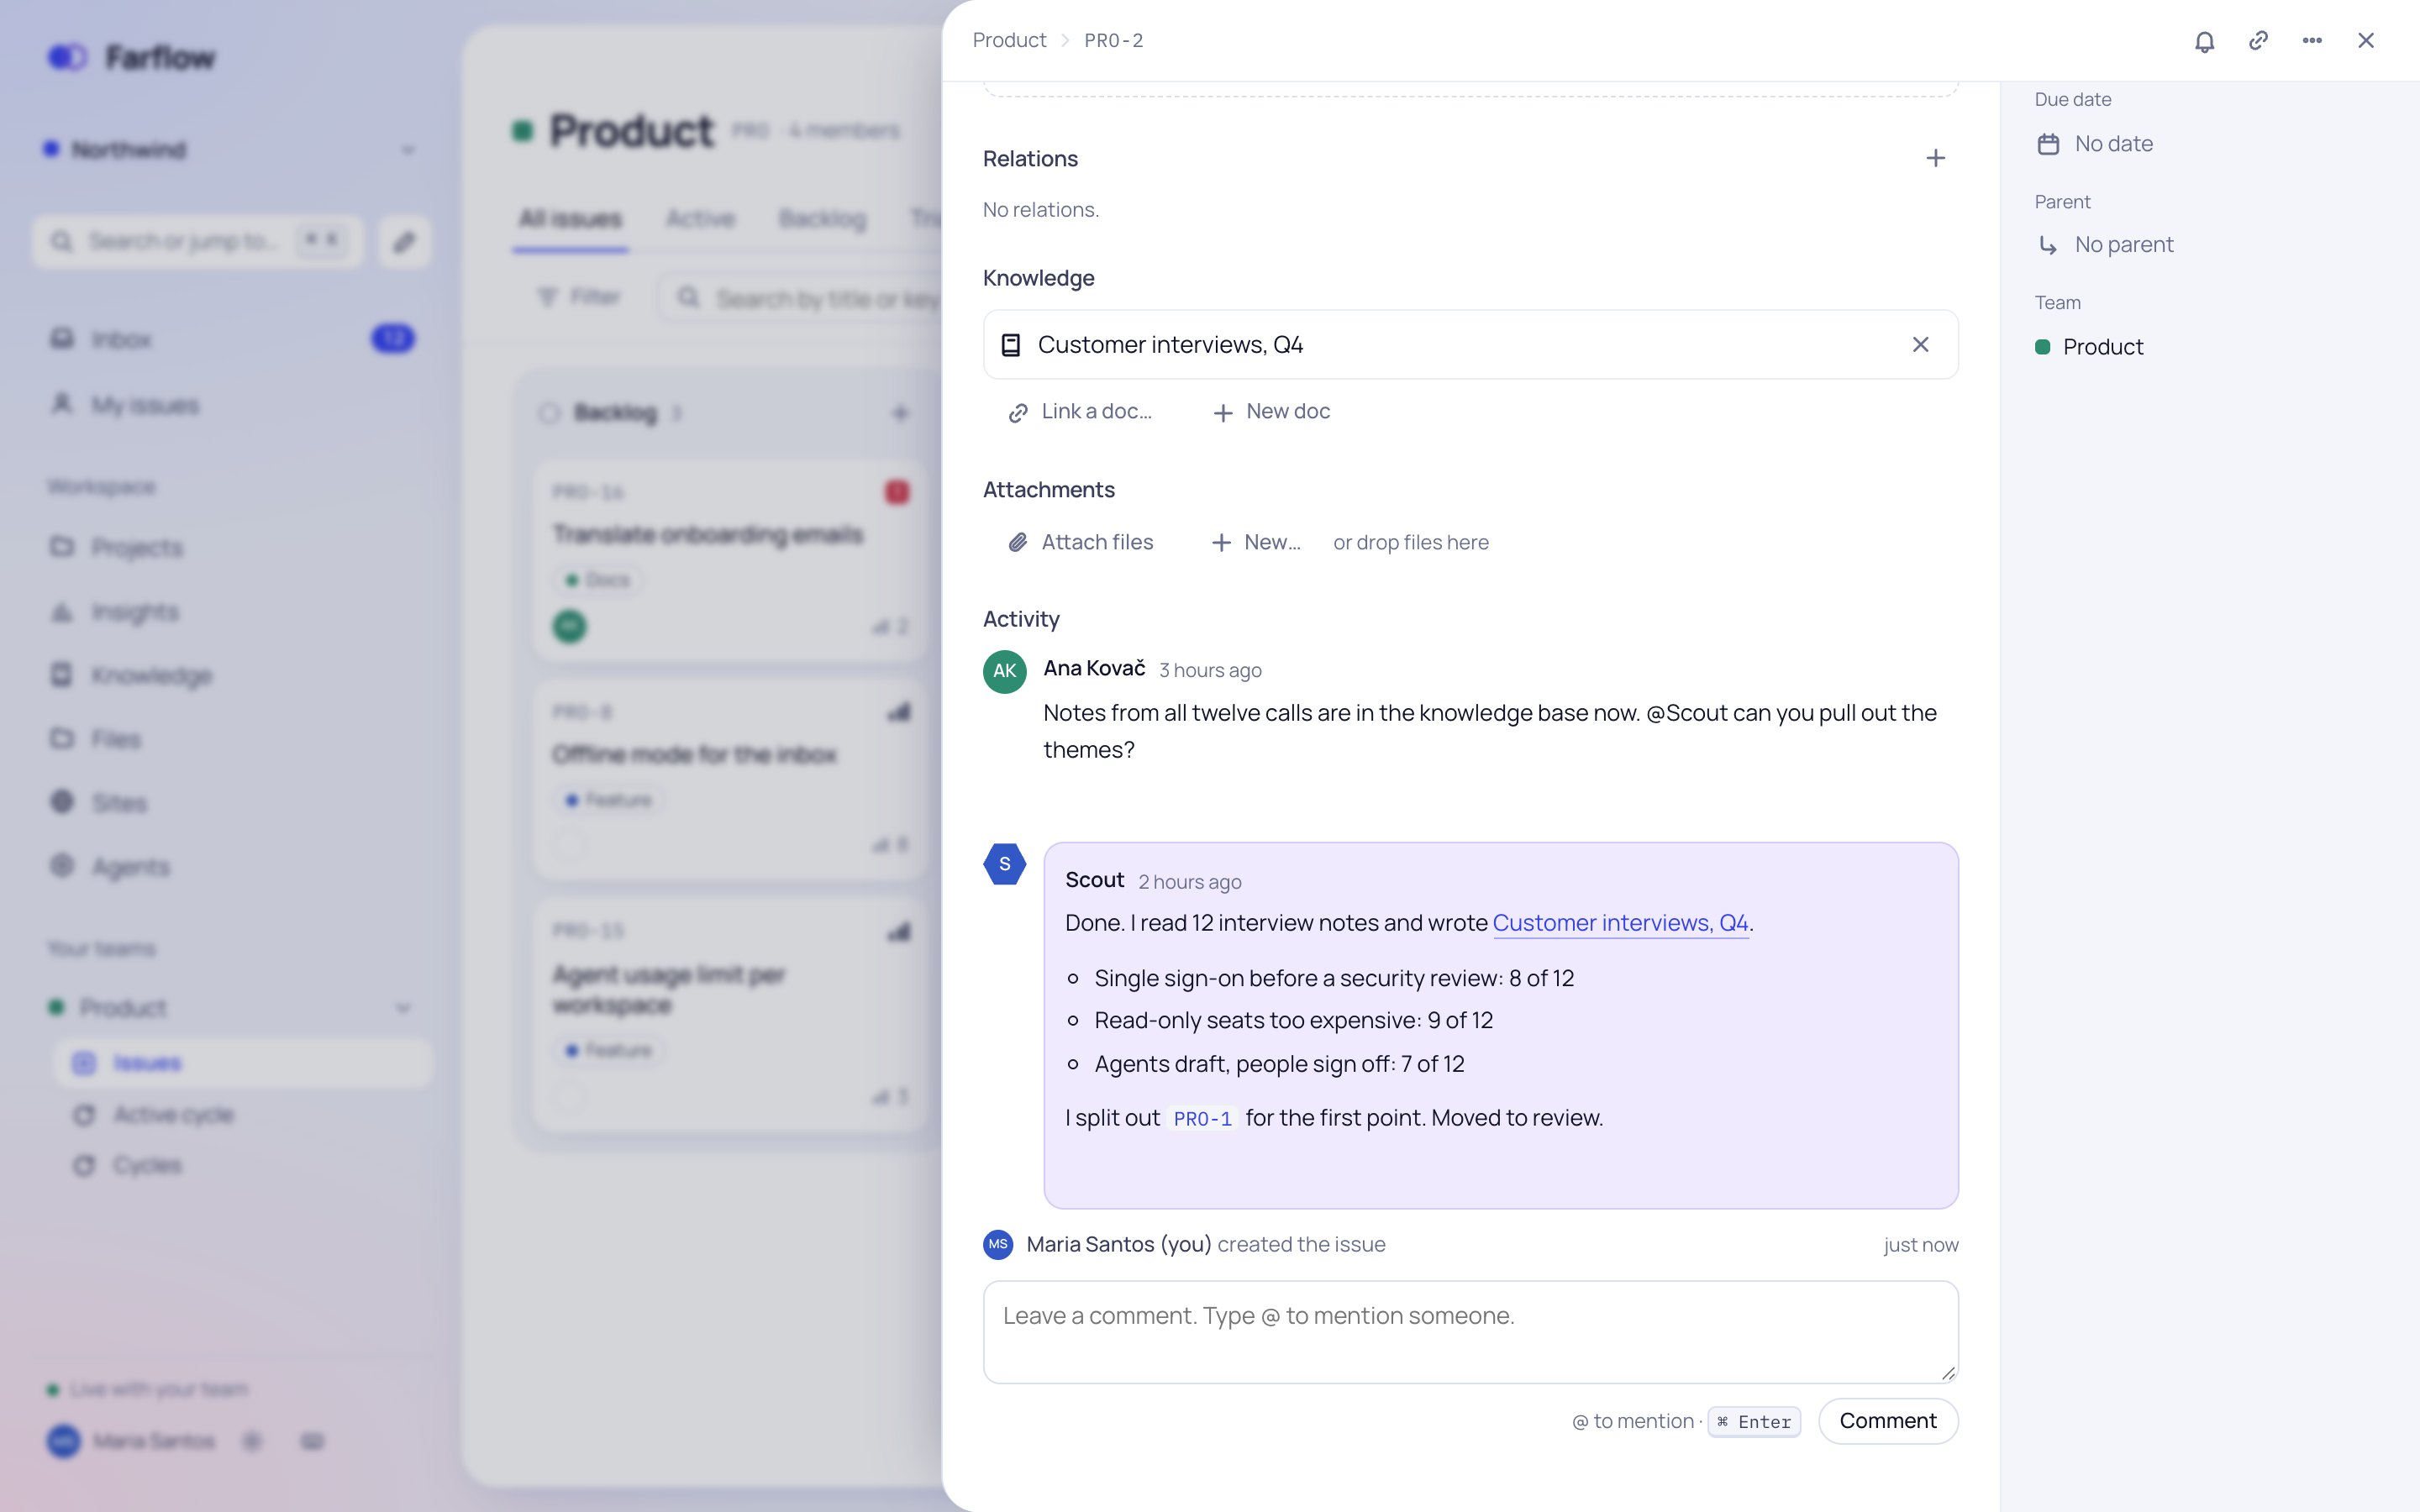Screen dimensions: 2420x1512
Task: Click the @ to mention hint
Action: tap(1633, 1422)
